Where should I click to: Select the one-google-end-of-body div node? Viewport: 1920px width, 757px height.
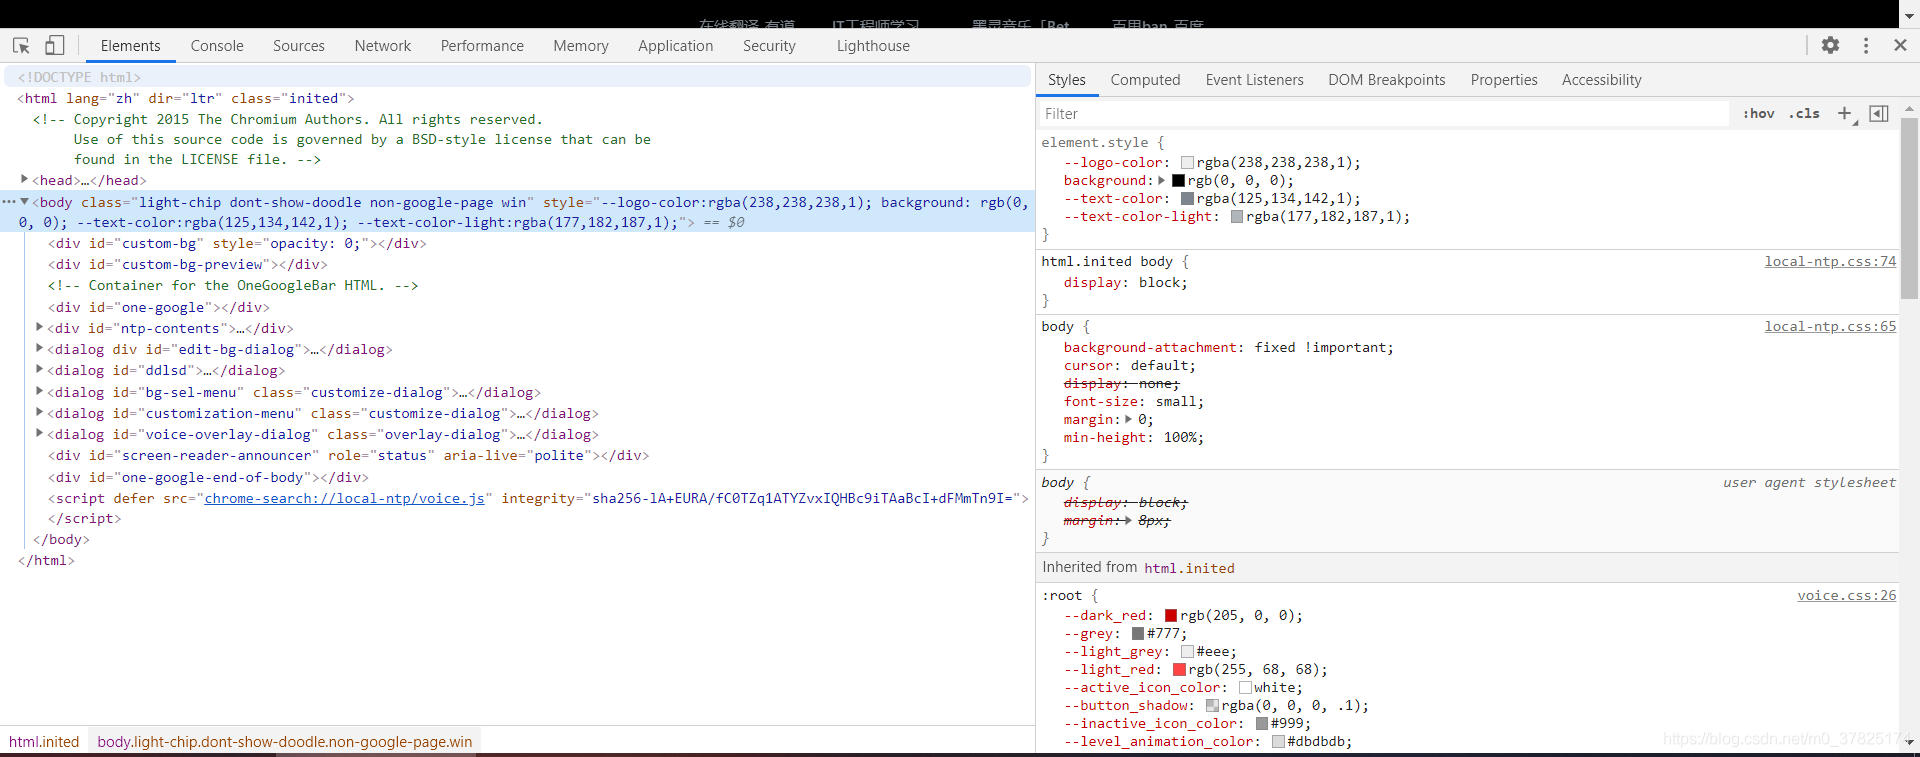[208, 477]
